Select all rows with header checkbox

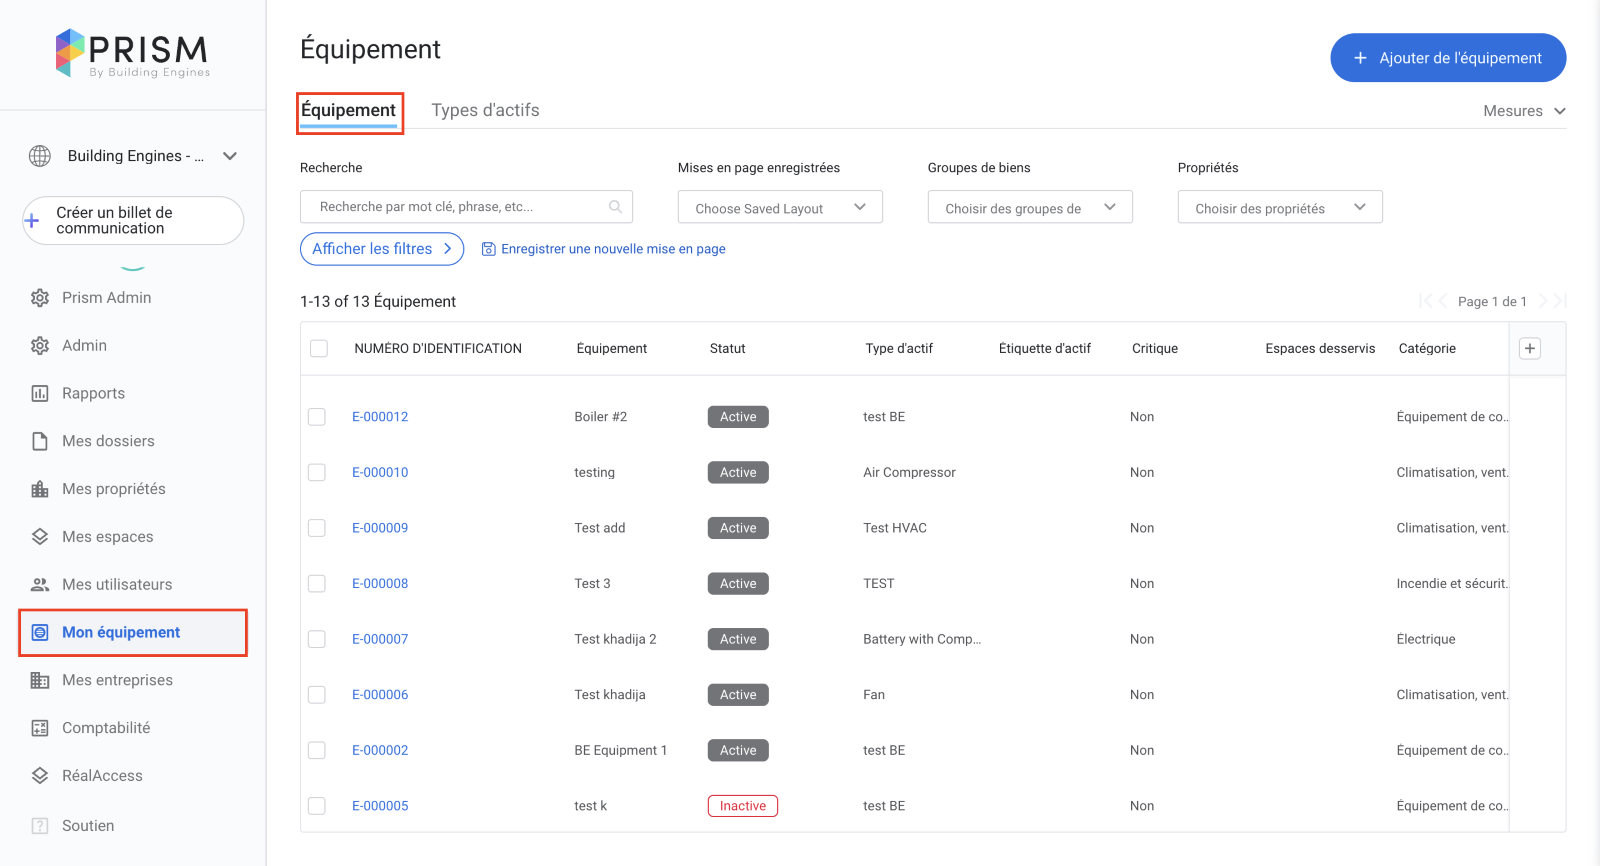319,349
